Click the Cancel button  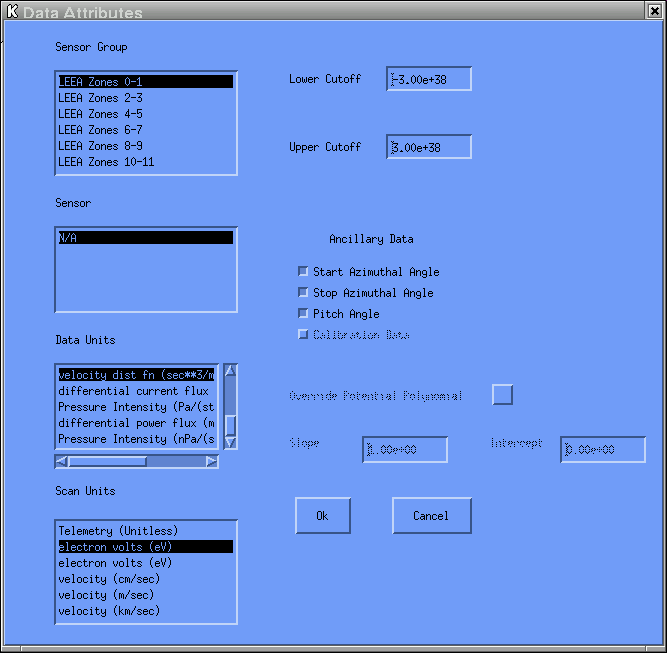(432, 516)
